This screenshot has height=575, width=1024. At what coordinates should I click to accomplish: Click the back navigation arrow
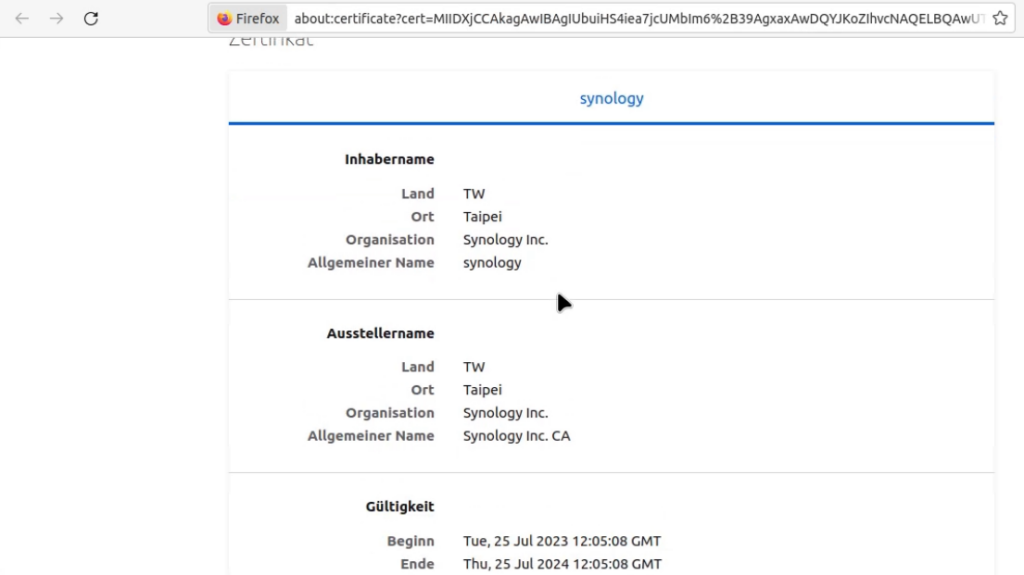[22, 18]
